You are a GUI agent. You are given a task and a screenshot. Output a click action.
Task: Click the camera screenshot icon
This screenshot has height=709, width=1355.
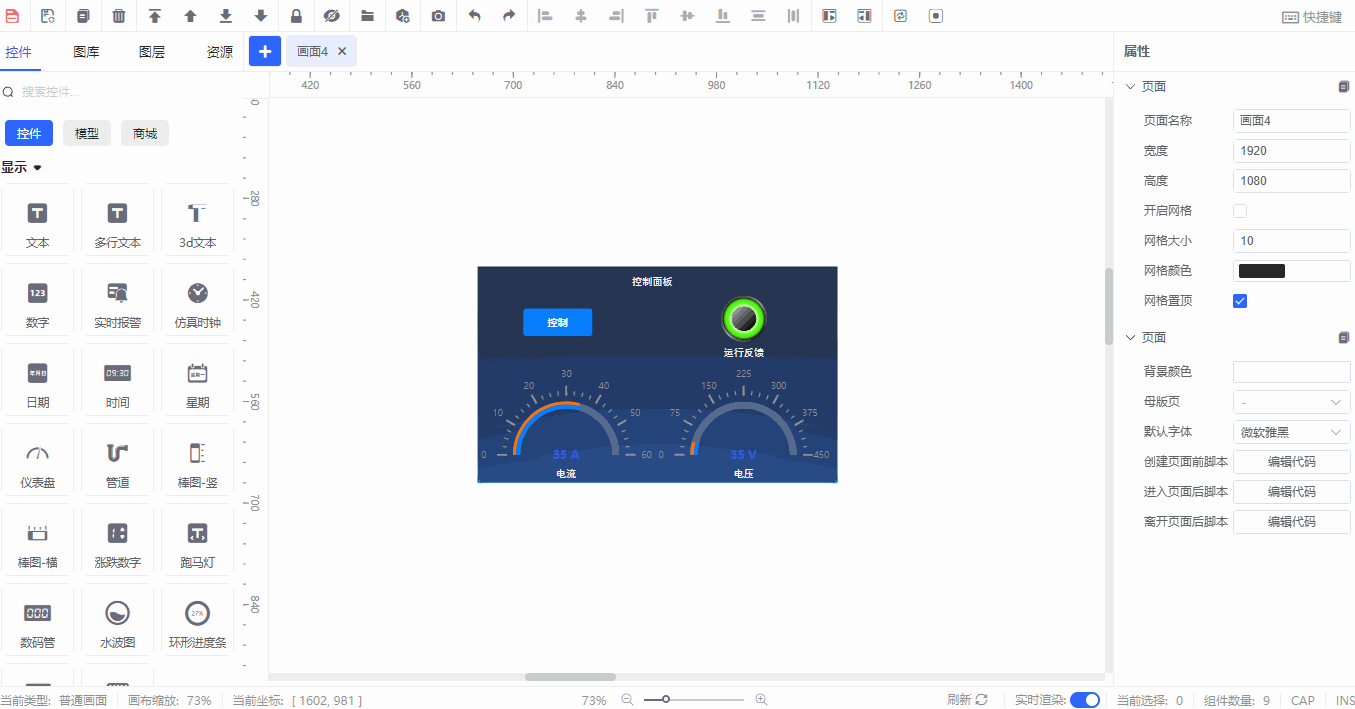click(438, 16)
